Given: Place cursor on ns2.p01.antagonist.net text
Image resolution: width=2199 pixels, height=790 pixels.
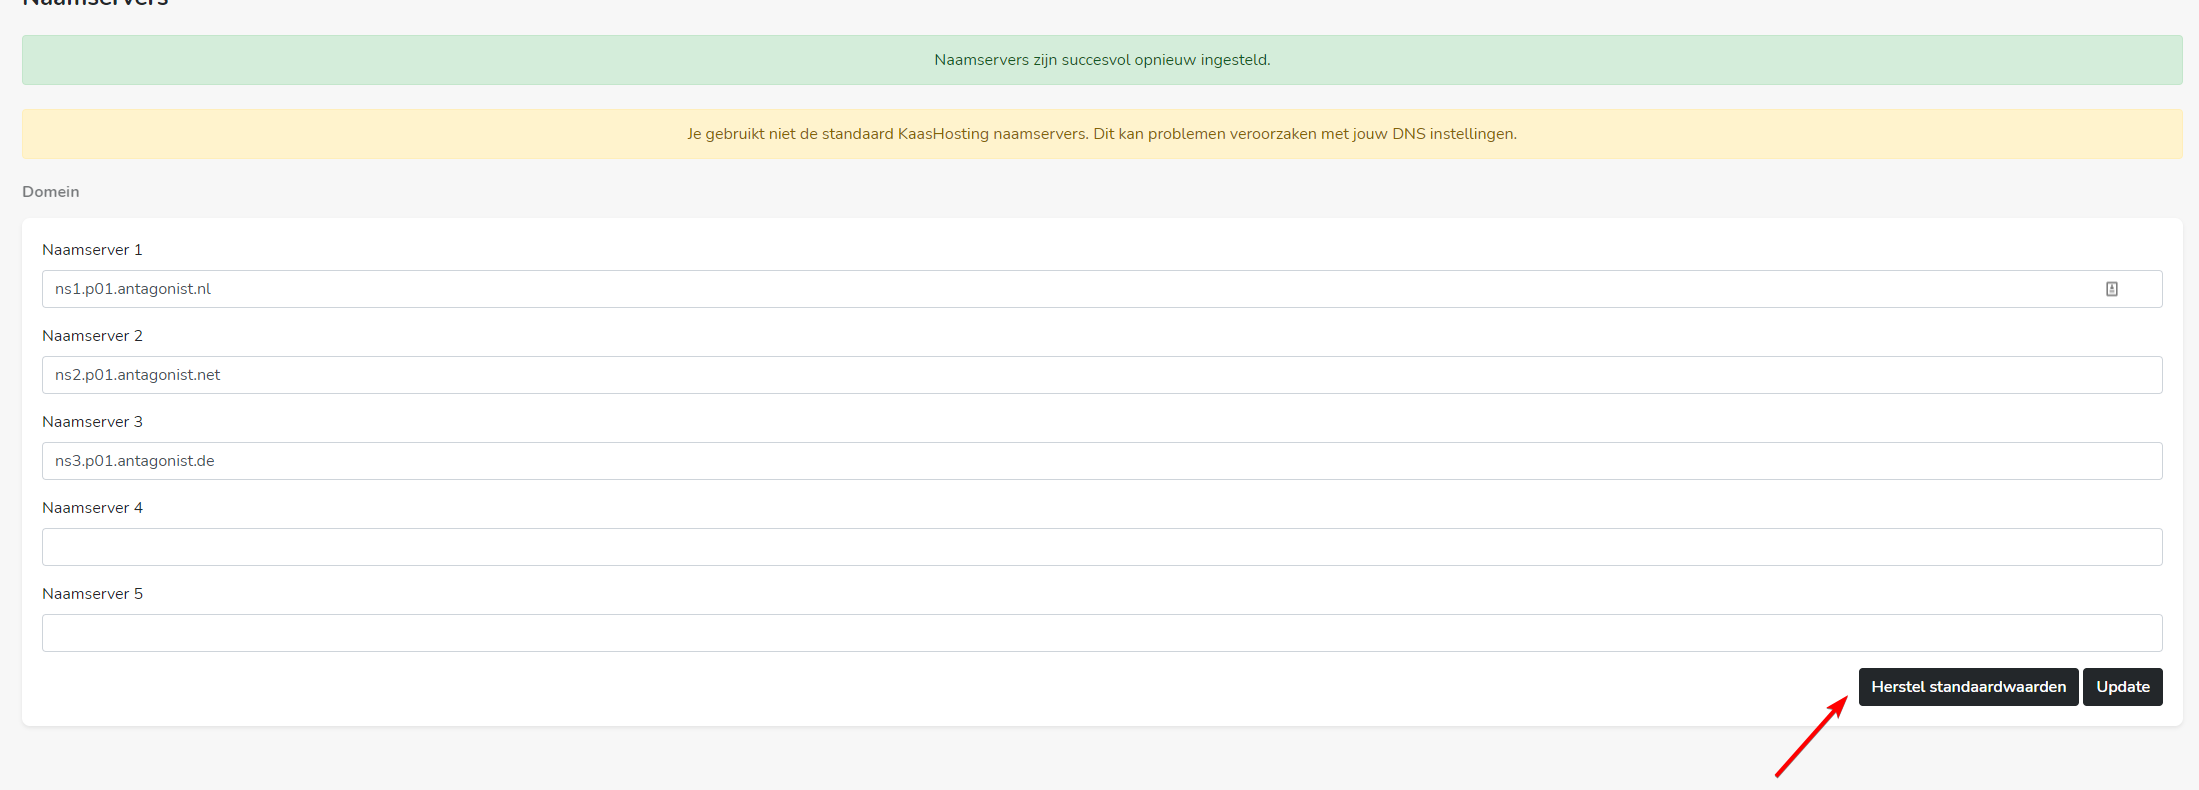Looking at the screenshot, I should tap(138, 375).
